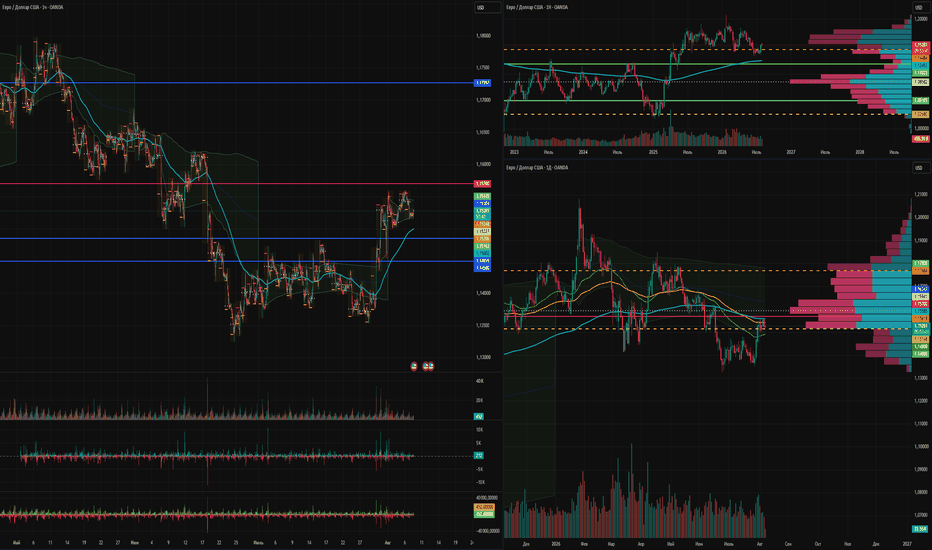Select the red volume value label on weekly chart
Image resolution: width=932 pixels, height=550 pixels.
coord(921,139)
